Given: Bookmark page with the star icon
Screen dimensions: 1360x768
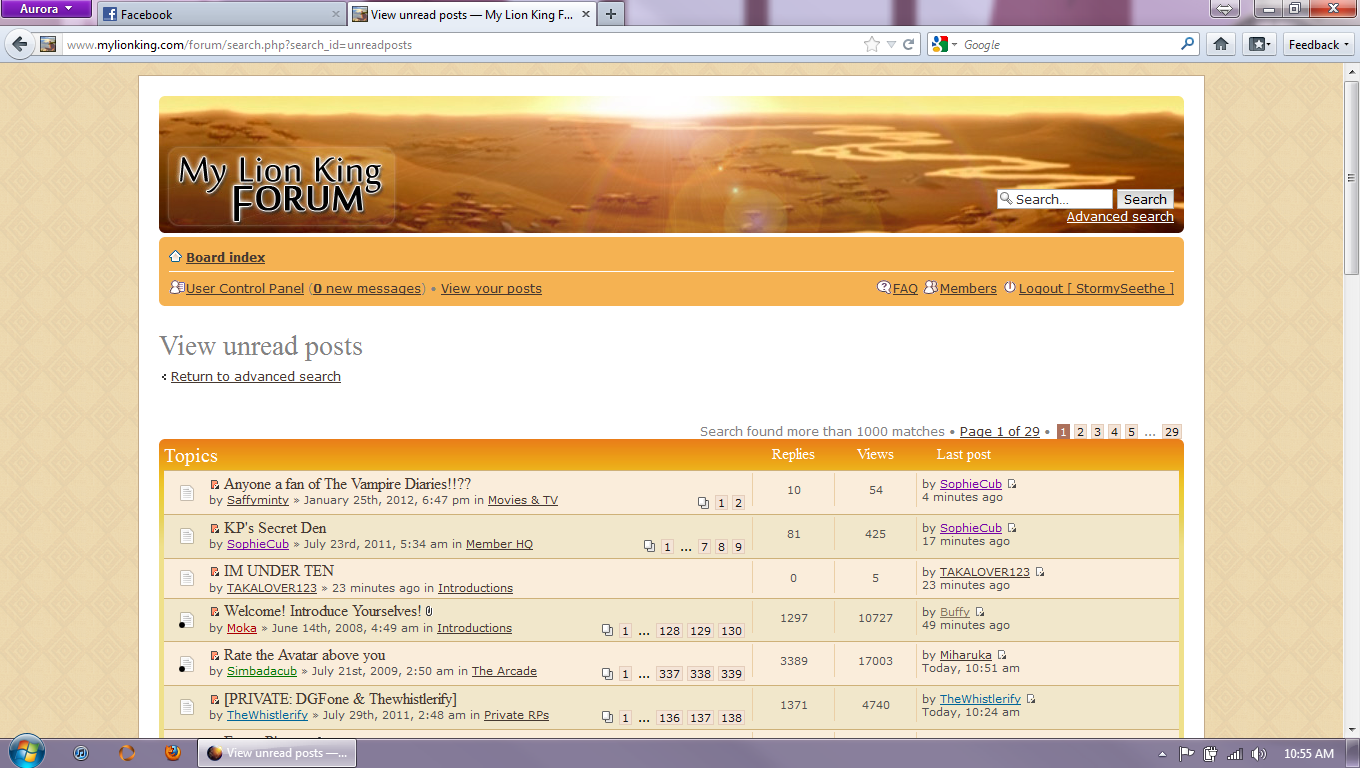Looking at the screenshot, I should [x=872, y=44].
